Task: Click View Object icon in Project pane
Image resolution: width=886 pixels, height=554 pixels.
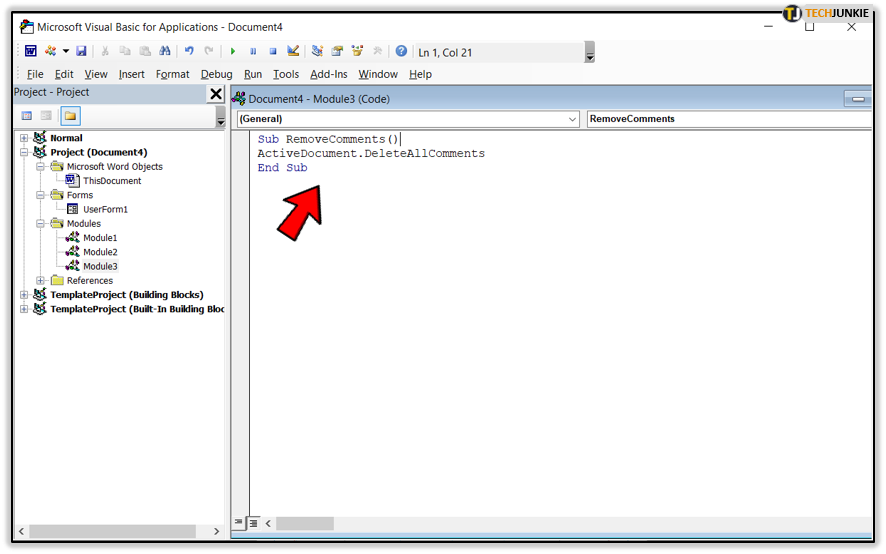Action: (x=46, y=116)
